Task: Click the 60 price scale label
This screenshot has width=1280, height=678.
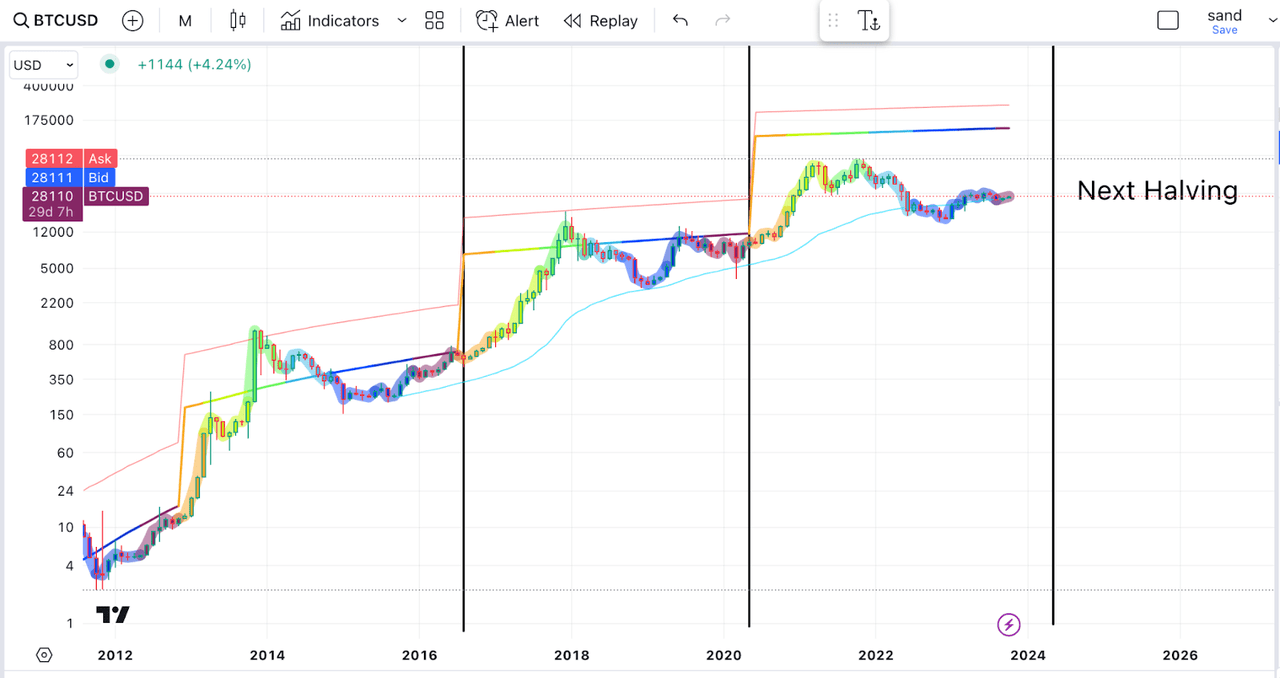Action: [x=65, y=453]
